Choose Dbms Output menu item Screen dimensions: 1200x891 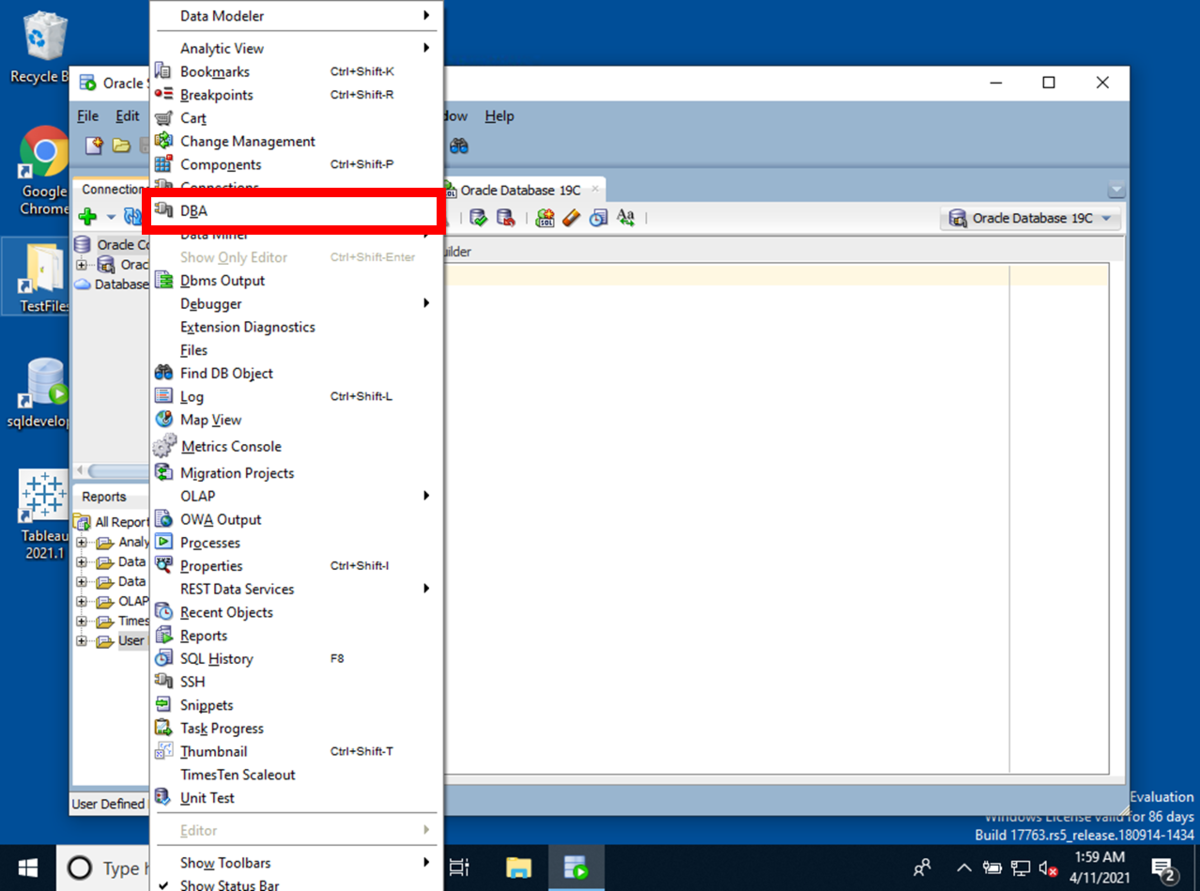pyautogui.click(x=296, y=281)
